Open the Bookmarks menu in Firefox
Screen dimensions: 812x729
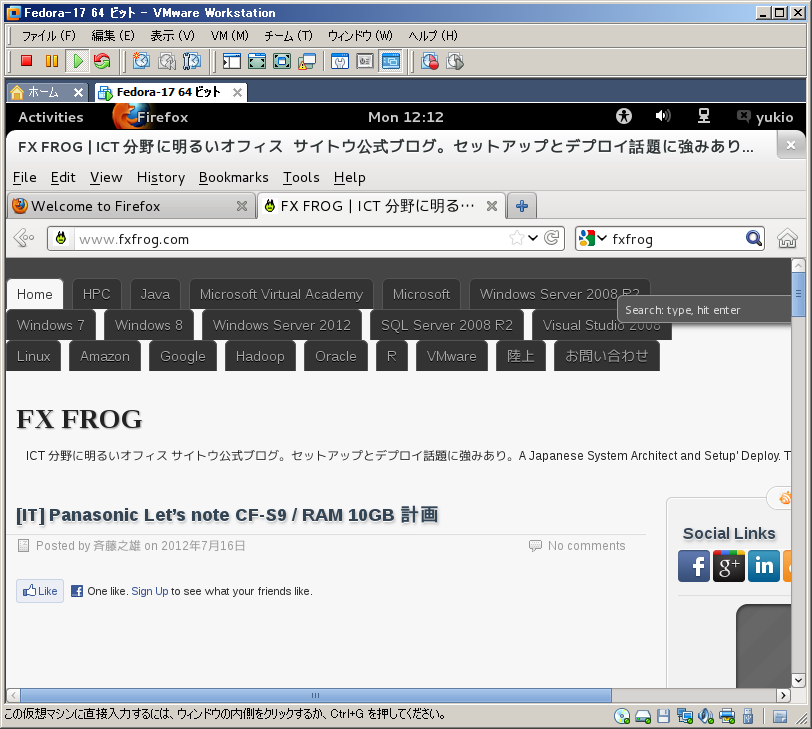pos(233,177)
